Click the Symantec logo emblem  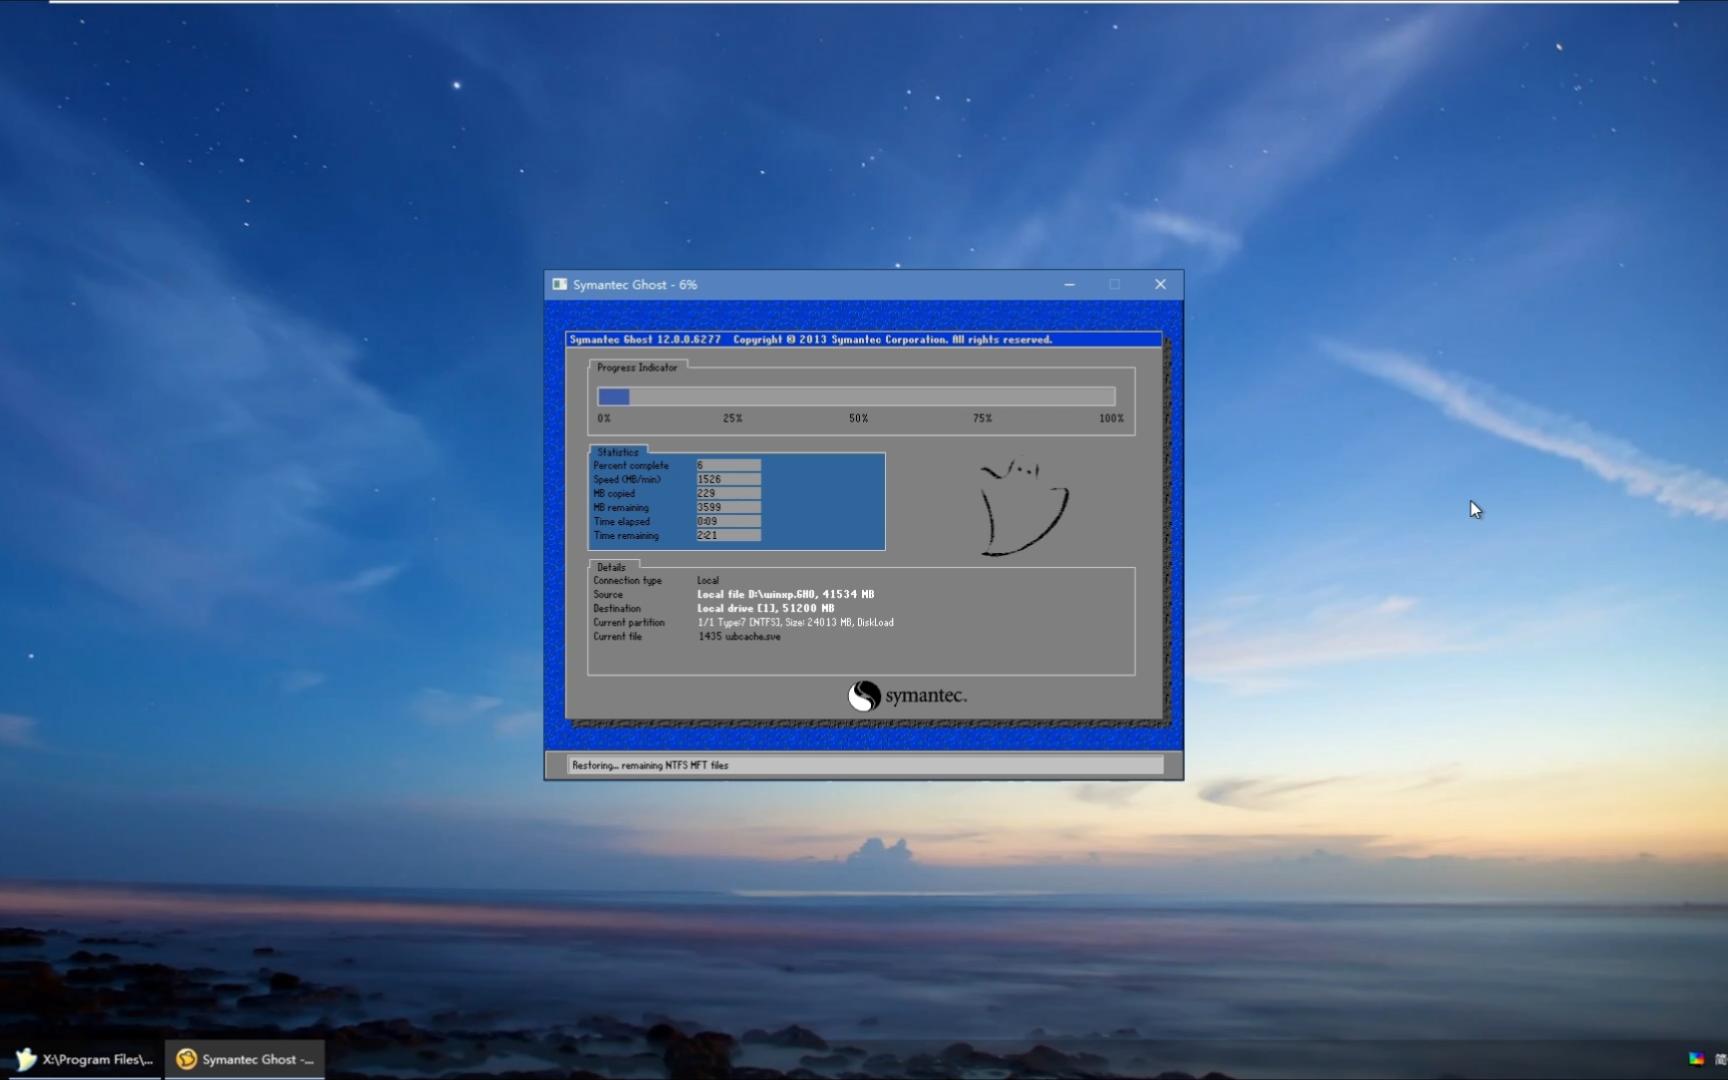(x=864, y=696)
